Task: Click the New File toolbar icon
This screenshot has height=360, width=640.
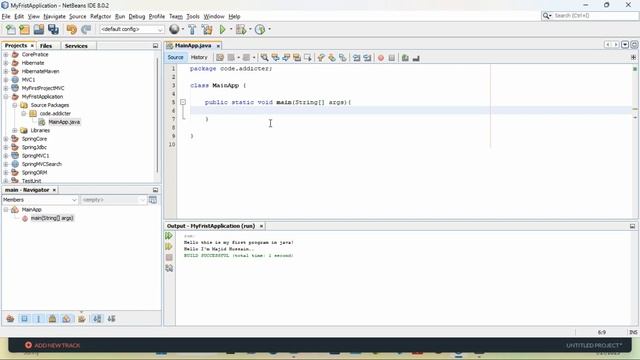Action: [x=11, y=29]
